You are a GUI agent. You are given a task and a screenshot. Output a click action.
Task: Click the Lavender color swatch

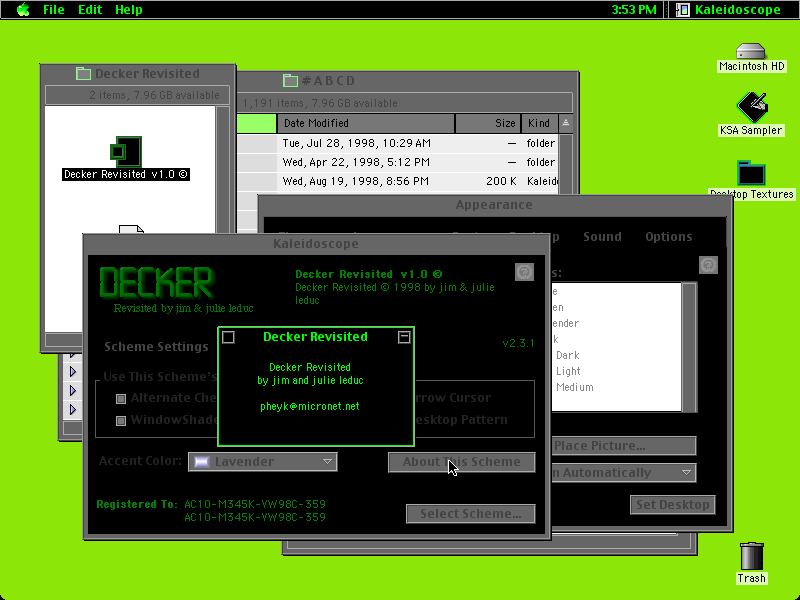coord(202,462)
